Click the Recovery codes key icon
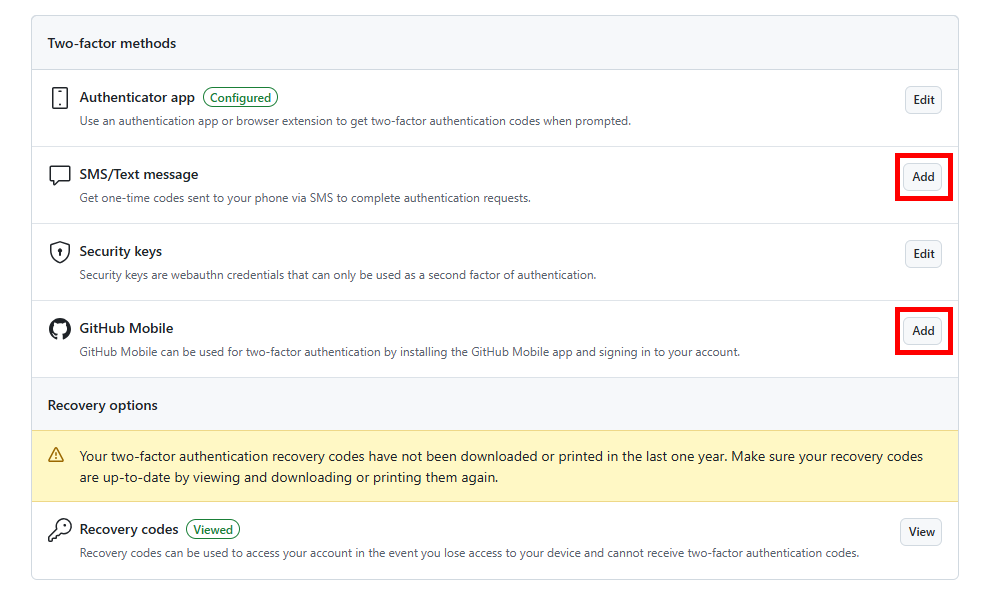The width and height of the screenshot is (1003, 596). tap(60, 530)
